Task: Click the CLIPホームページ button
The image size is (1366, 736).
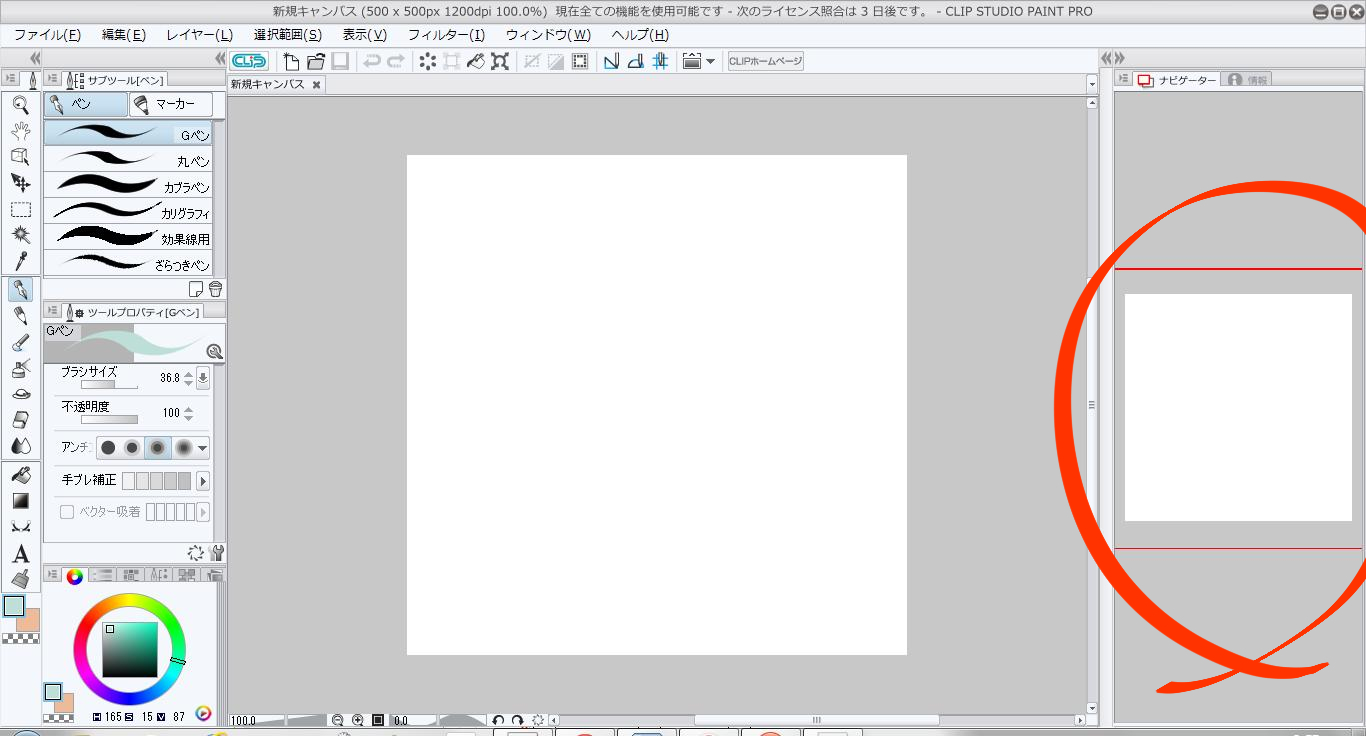Action: pyautogui.click(x=765, y=61)
